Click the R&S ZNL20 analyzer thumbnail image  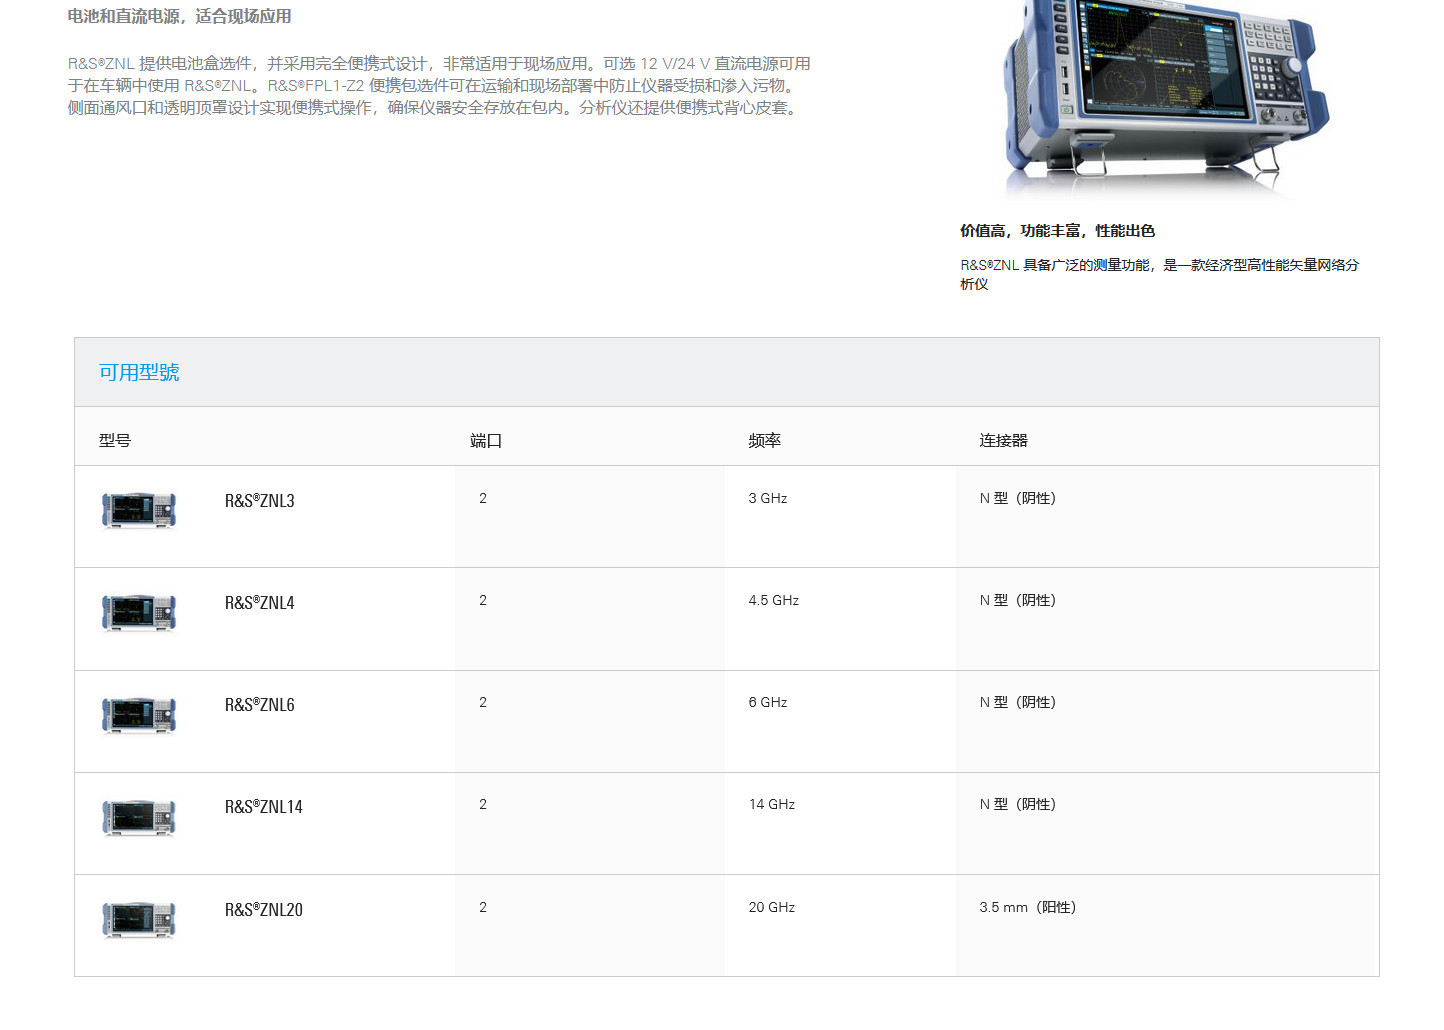tap(139, 919)
